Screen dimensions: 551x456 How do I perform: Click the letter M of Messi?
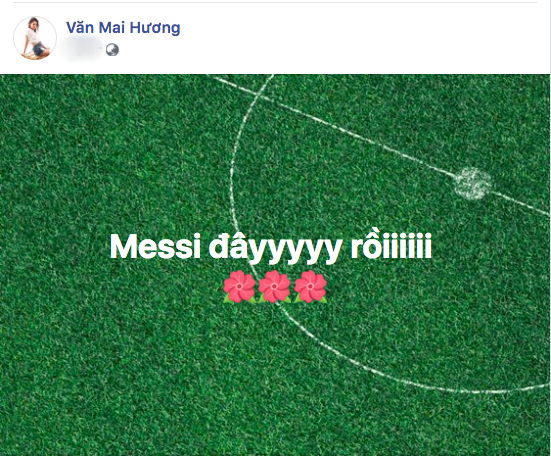click(x=123, y=247)
